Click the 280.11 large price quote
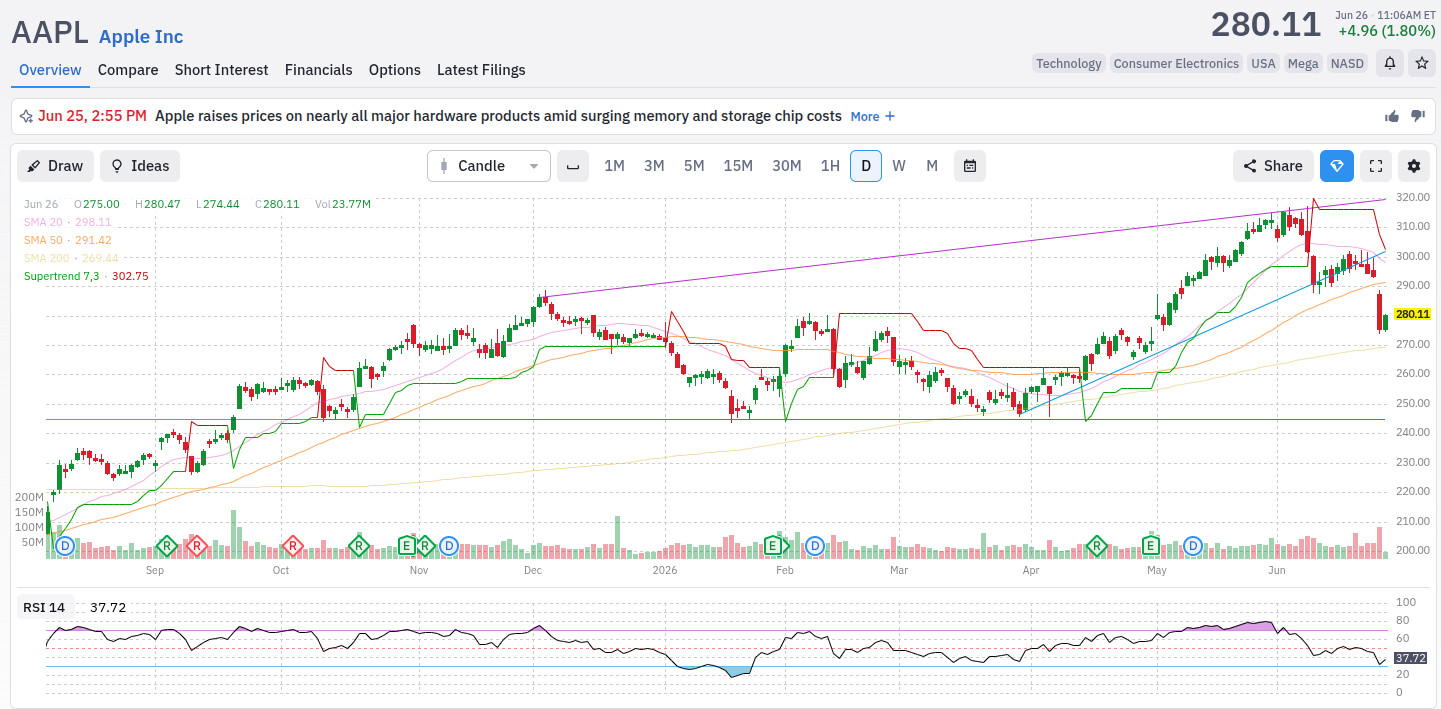The width and height of the screenshot is (1441, 709). click(1266, 25)
